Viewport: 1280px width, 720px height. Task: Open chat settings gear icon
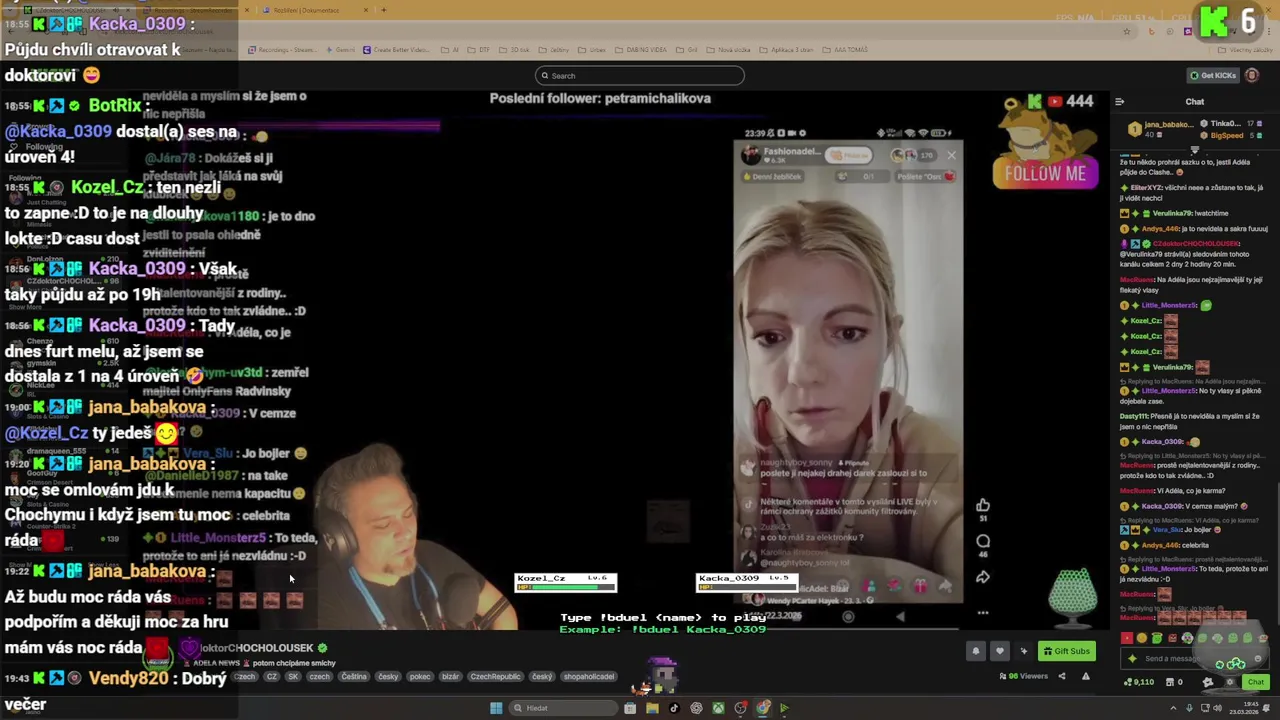(1230, 682)
